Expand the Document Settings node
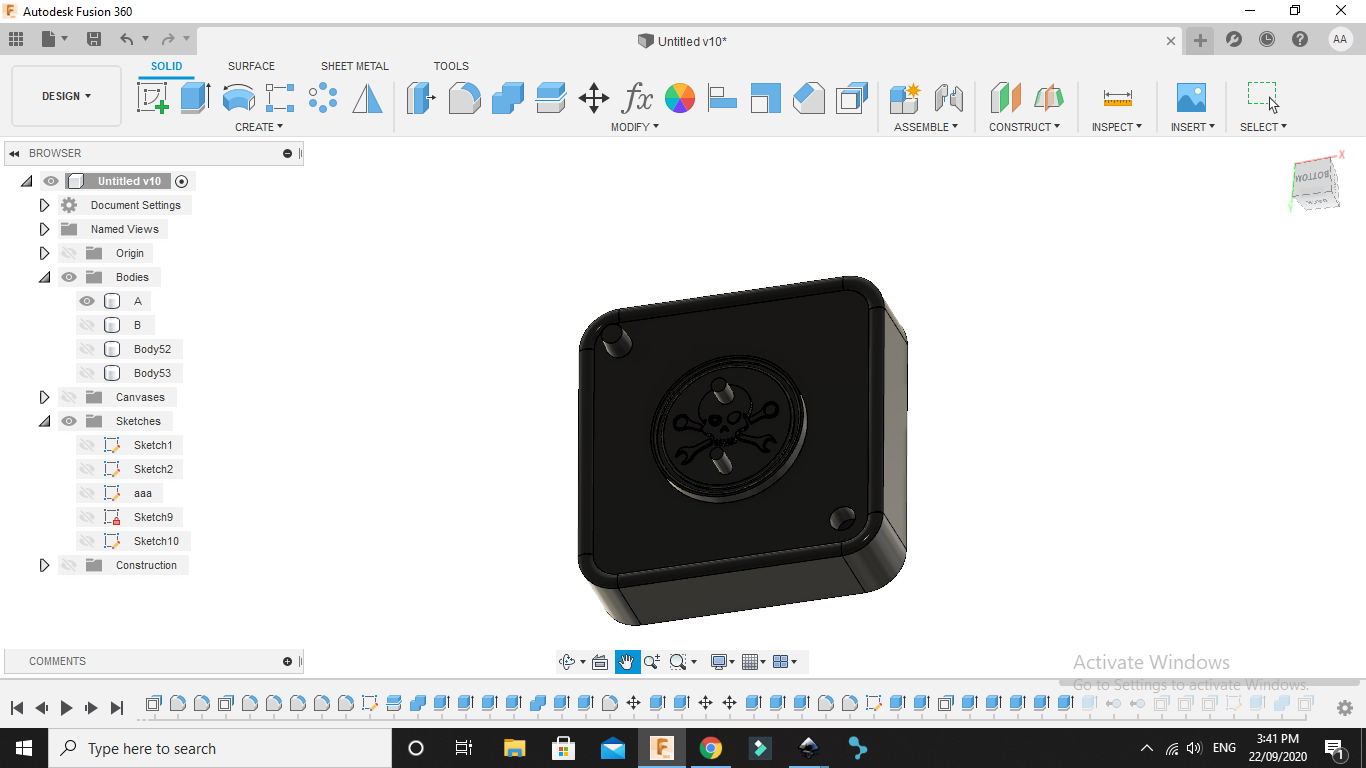 (x=44, y=205)
